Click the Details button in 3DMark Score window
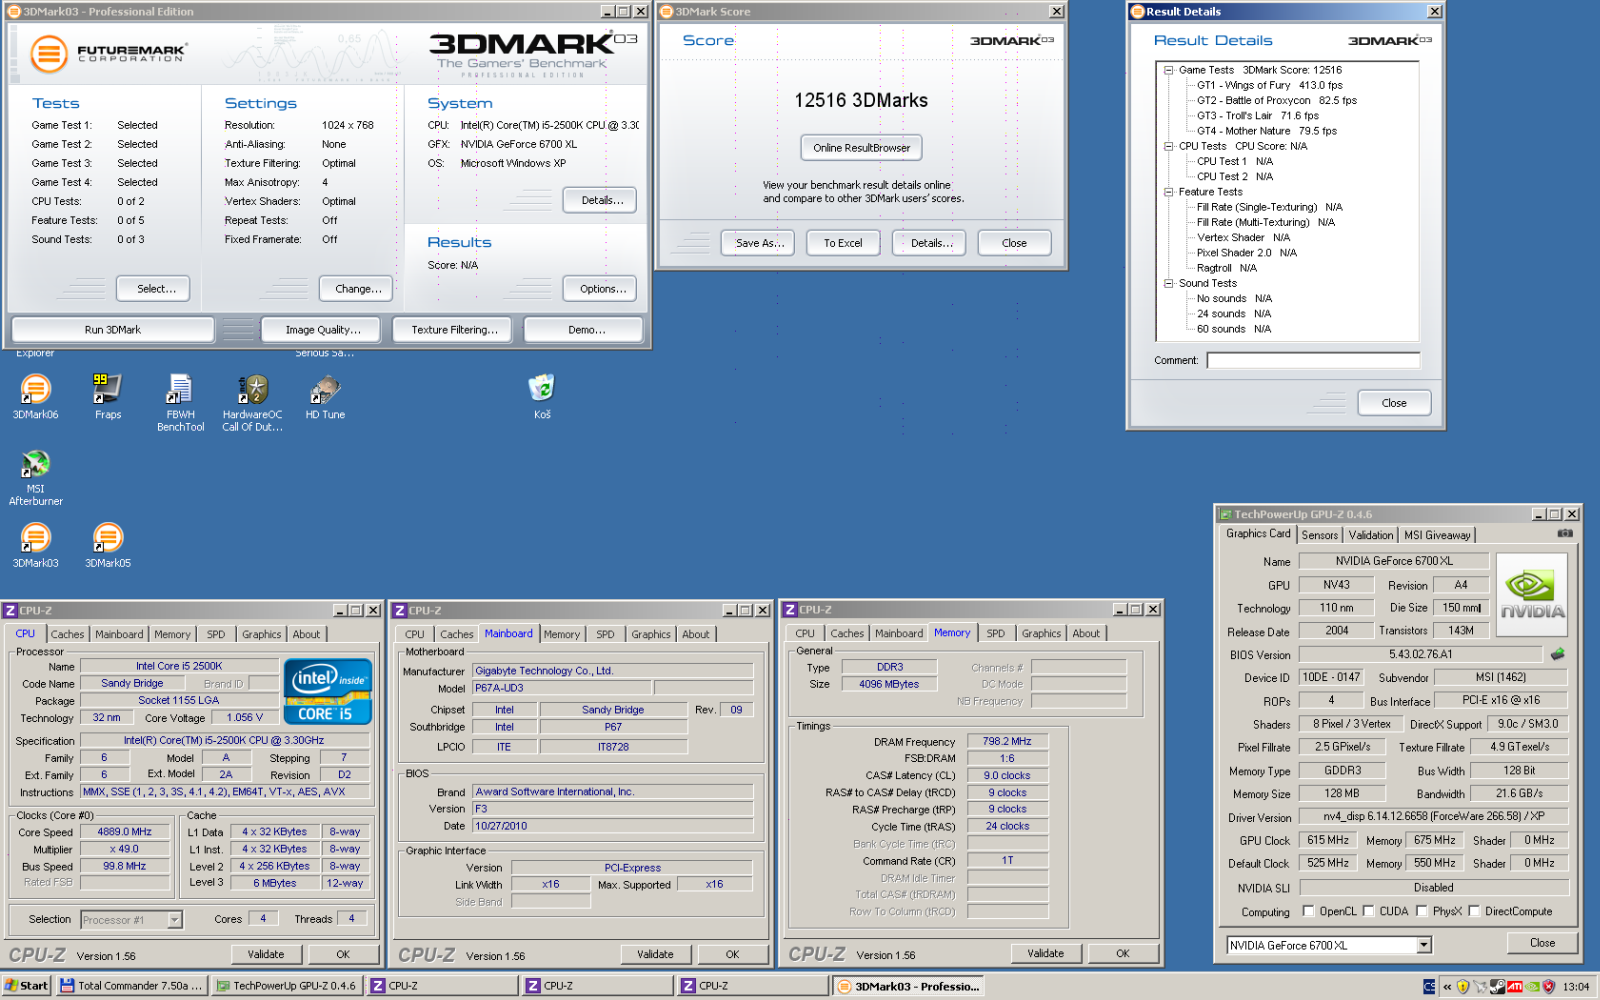1600x1000 pixels. tap(931, 243)
